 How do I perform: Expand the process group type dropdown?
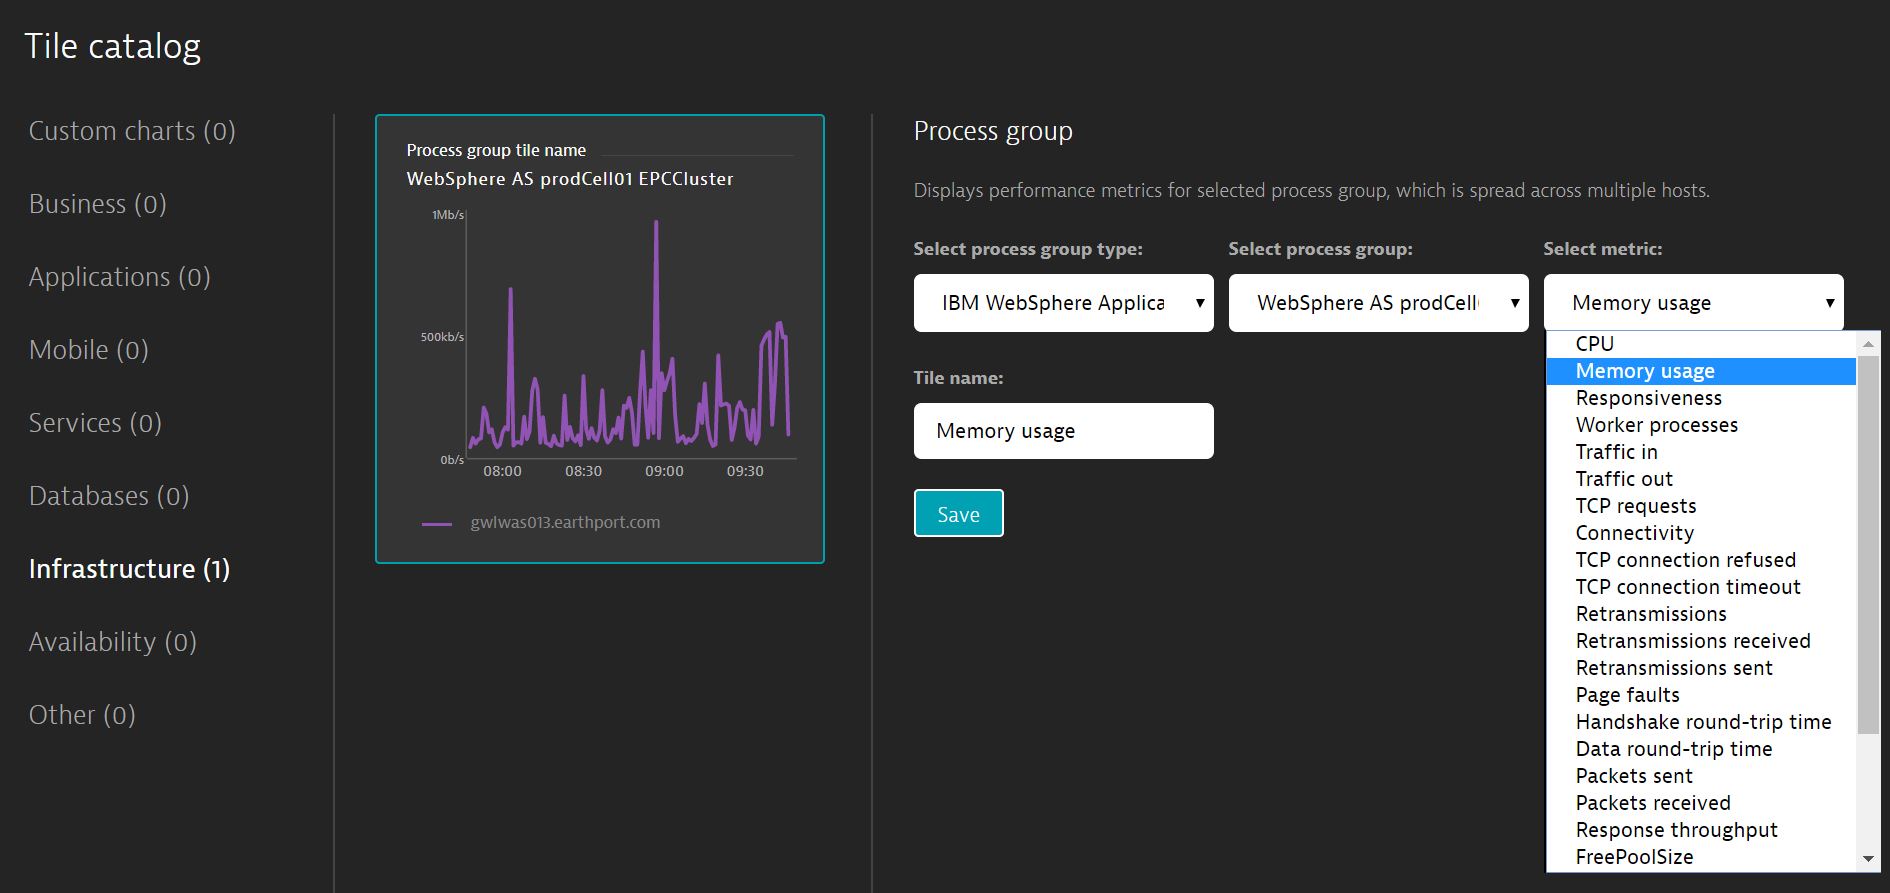(1063, 303)
